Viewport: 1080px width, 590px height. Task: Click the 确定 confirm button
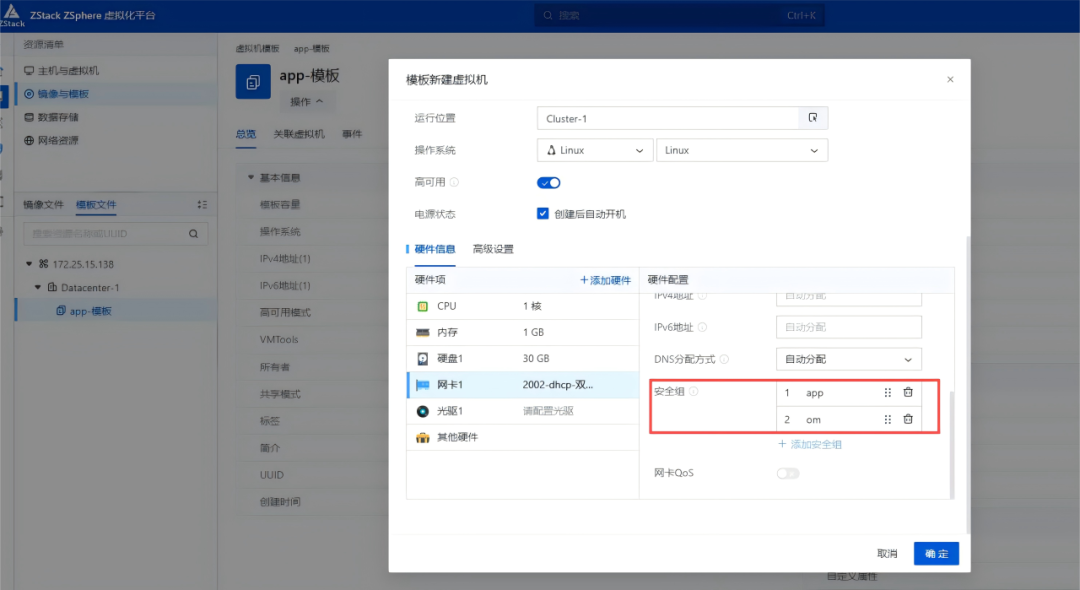click(935, 553)
